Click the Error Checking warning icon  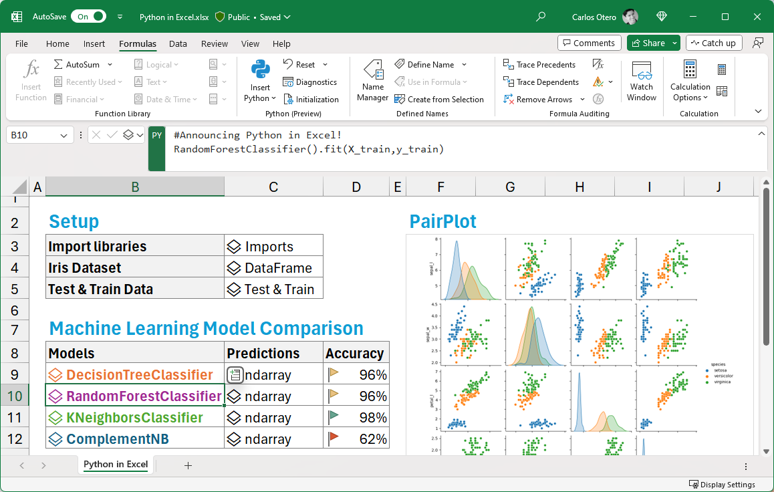(x=598, y=82)
